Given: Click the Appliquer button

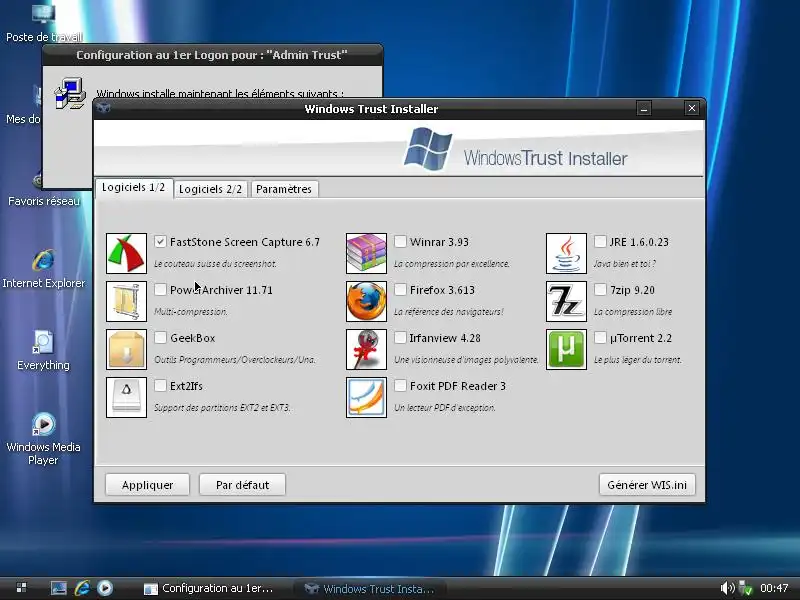Looking at the screenshot, I should (147, 485).
